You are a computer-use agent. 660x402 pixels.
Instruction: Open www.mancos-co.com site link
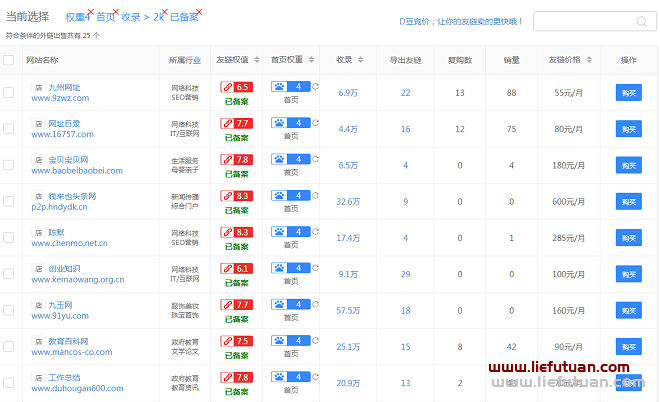coord(72,352)
